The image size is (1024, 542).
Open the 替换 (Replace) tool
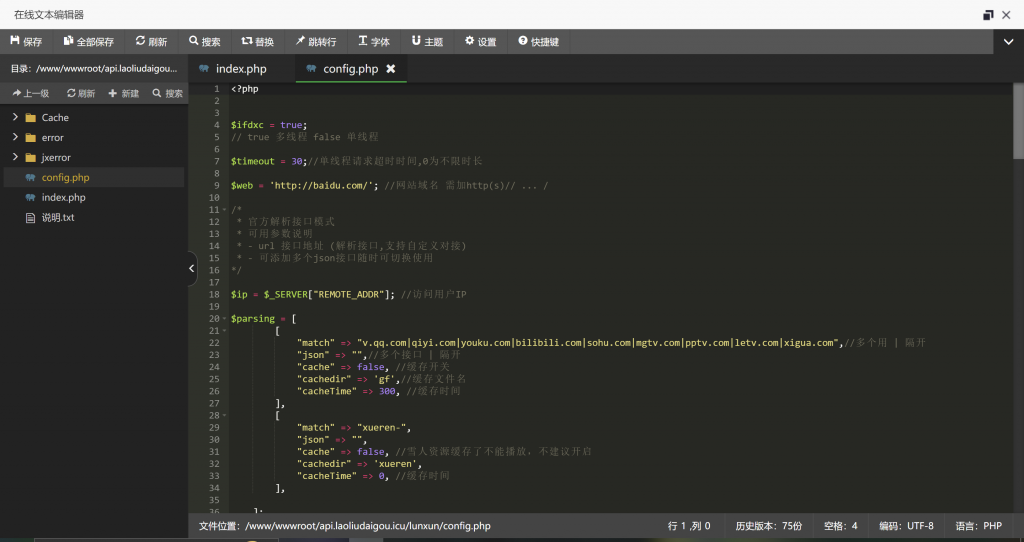(257, 42)
